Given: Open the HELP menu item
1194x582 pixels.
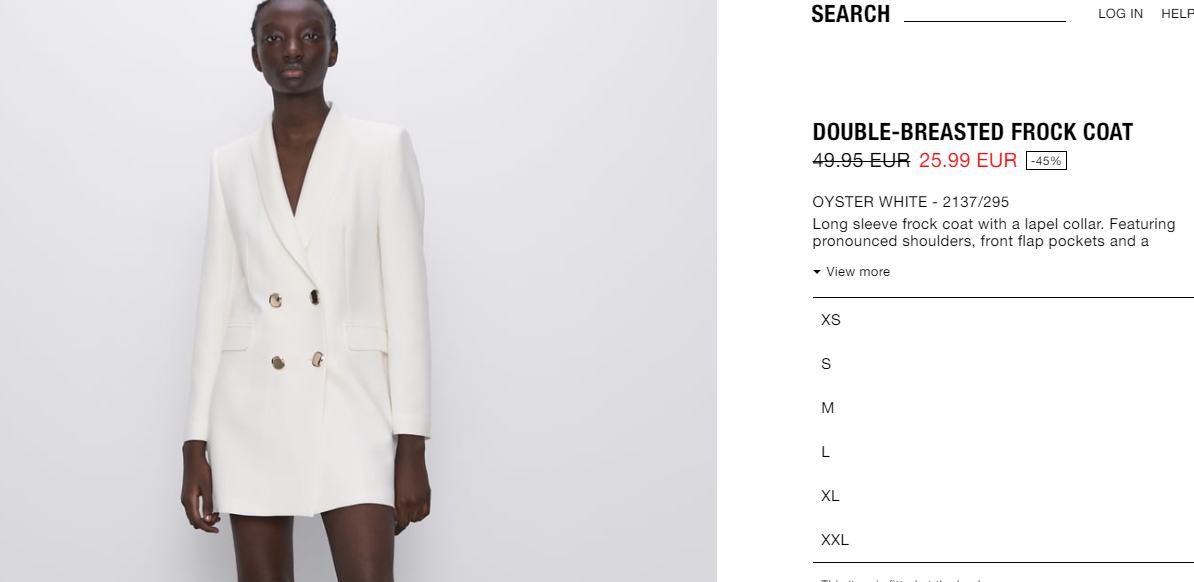Looking at the screenshot, I should point(1177,14).
